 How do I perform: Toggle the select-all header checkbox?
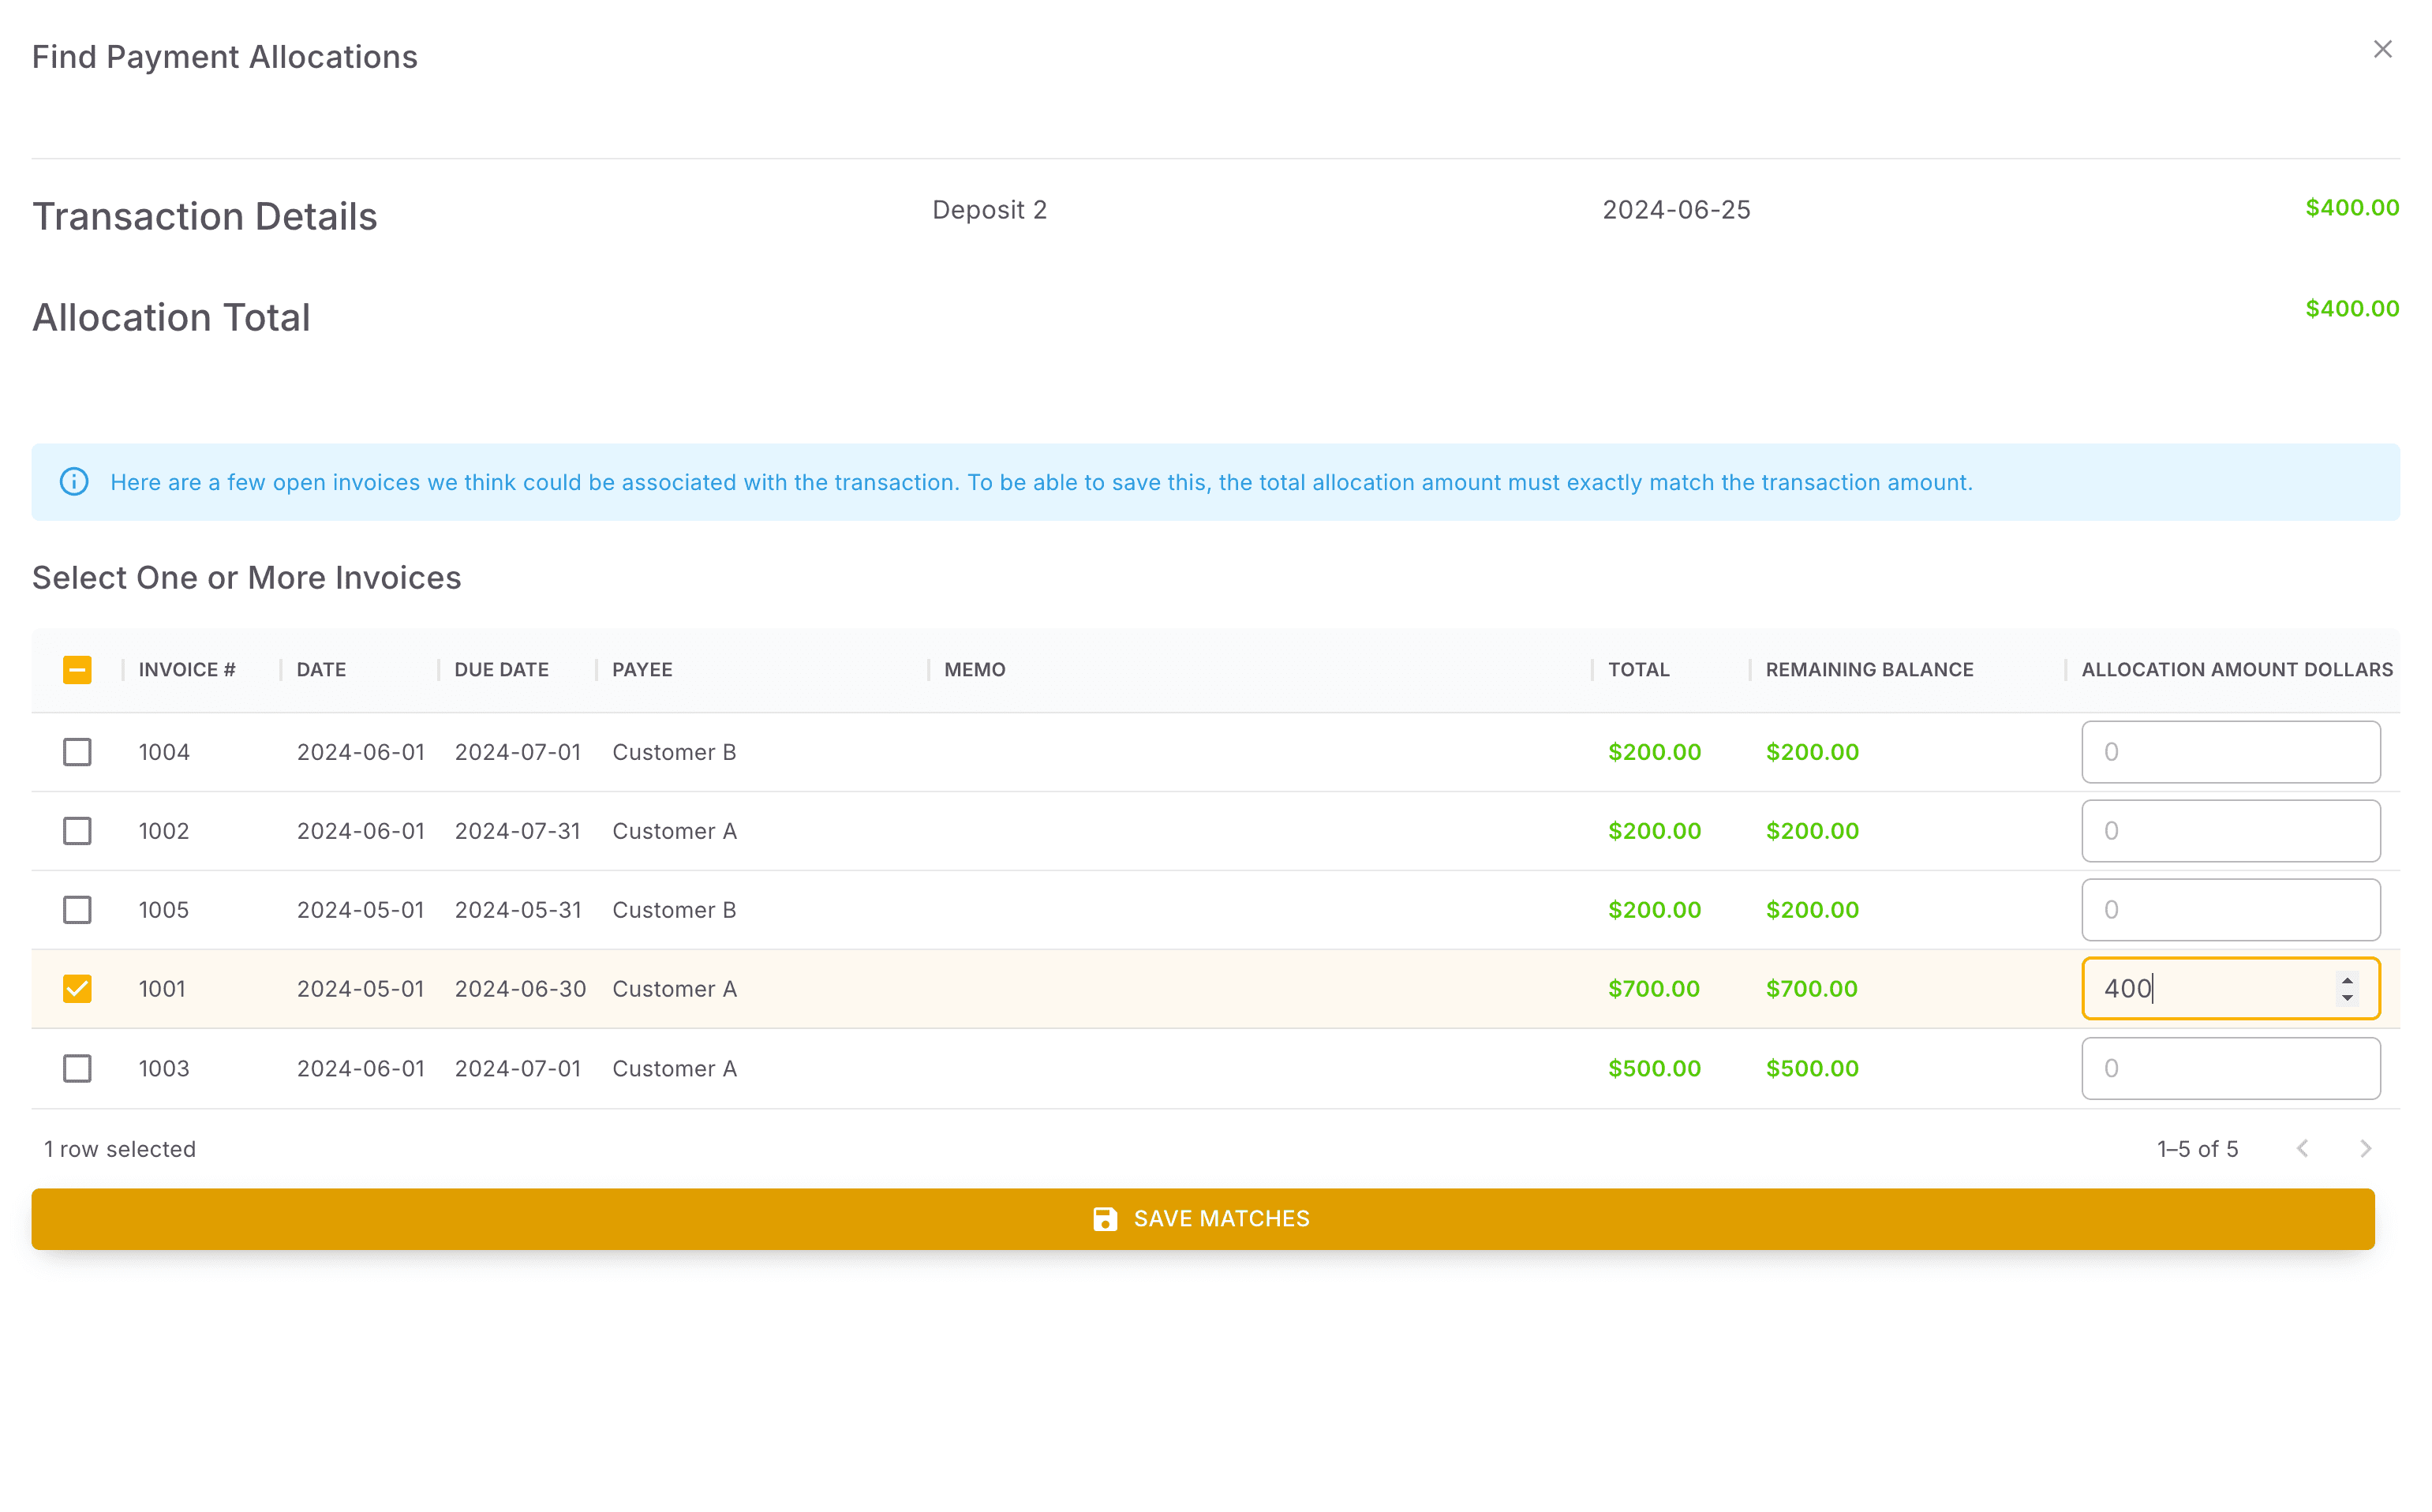point(77,670)
